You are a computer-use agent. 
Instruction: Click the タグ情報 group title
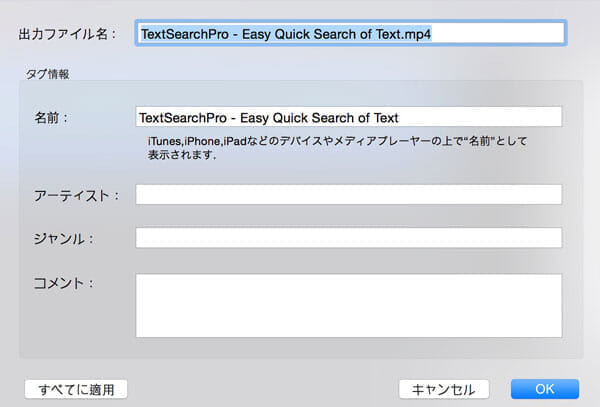pyautogui.click(x=47, y=74)
